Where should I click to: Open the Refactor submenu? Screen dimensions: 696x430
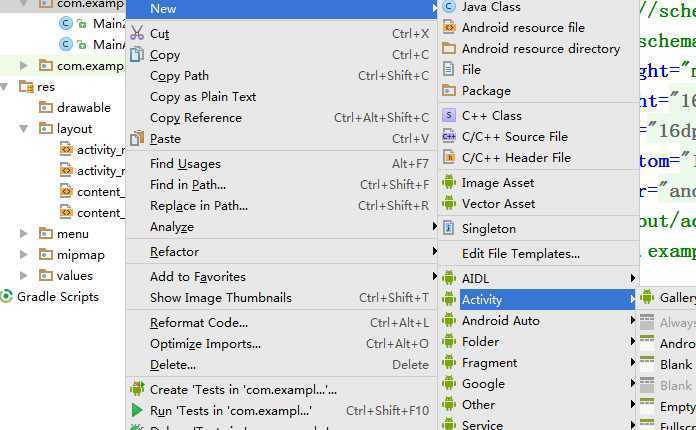pos(175,252)
